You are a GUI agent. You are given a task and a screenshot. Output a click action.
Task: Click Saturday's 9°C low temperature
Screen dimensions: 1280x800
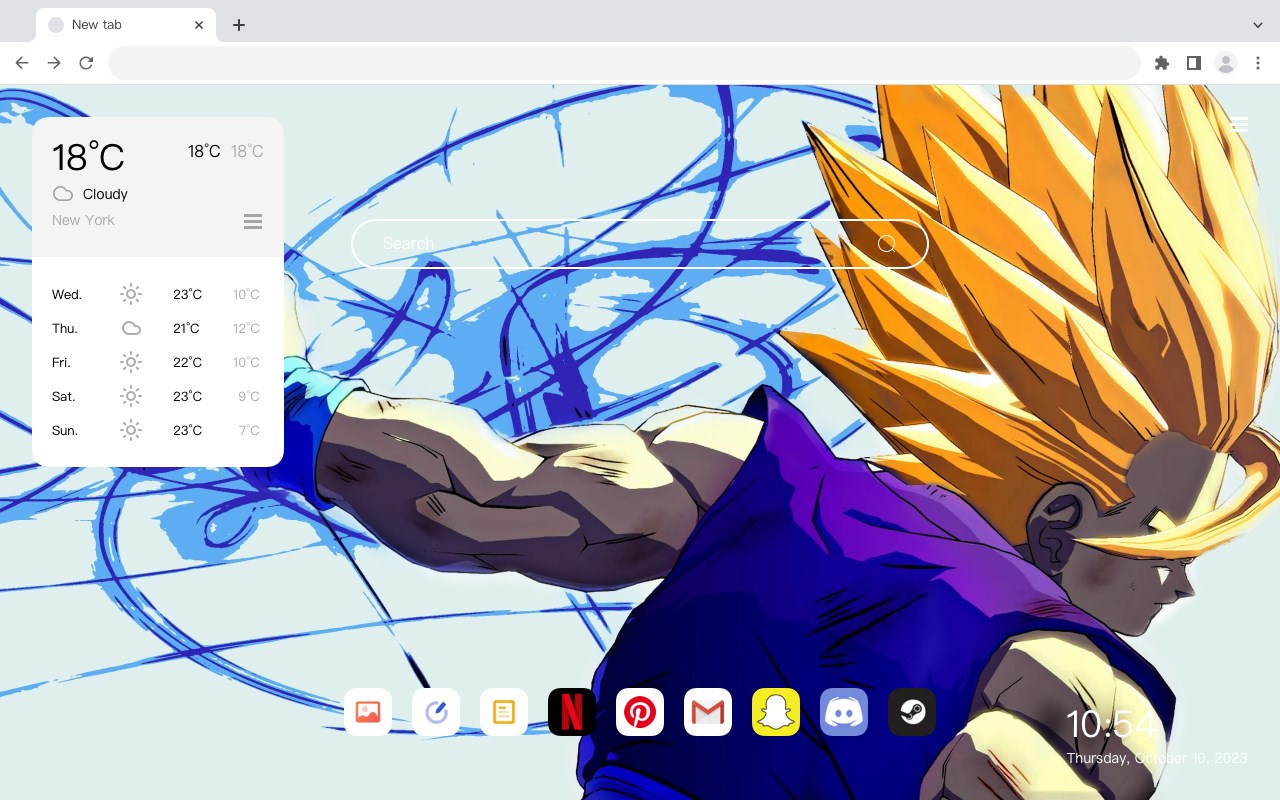tap(249, 396)
